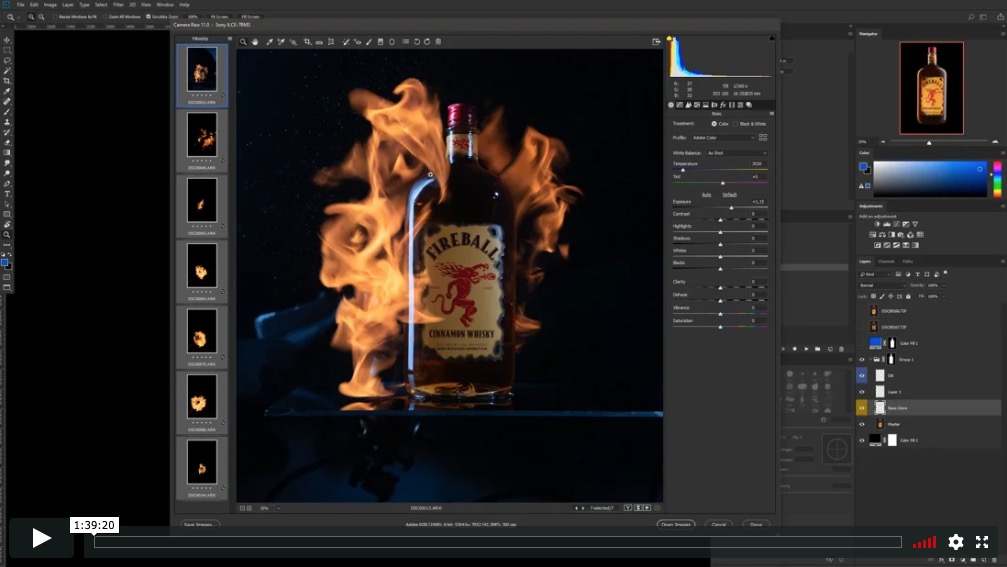Choose the Graduated Filter tool
The height and width of the screenshot is (567, 1007).
pyautogui.click(x=380, y=42)
